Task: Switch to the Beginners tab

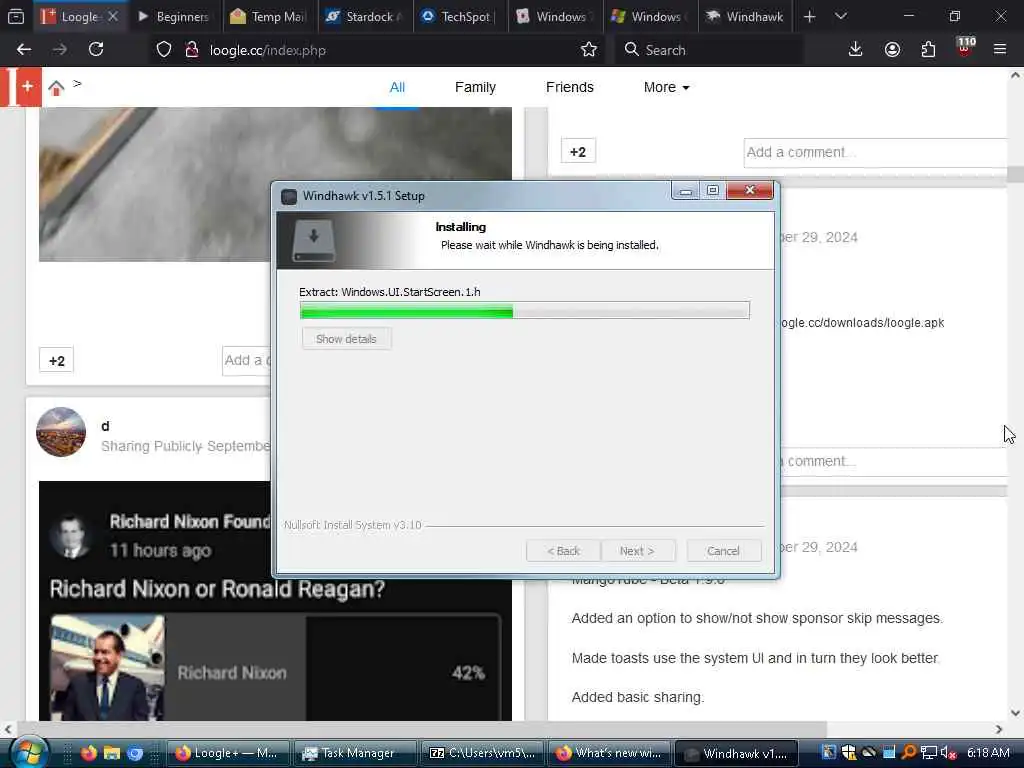Action: tap(174, 16)
